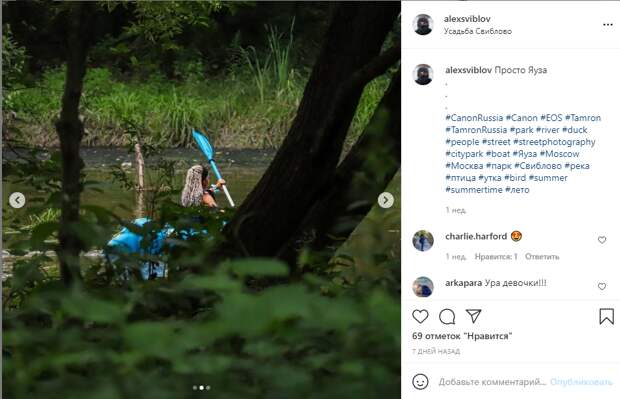Open charlie.harford's profile avatar
This screenshot has width=620, height=399.
point(423,240)
